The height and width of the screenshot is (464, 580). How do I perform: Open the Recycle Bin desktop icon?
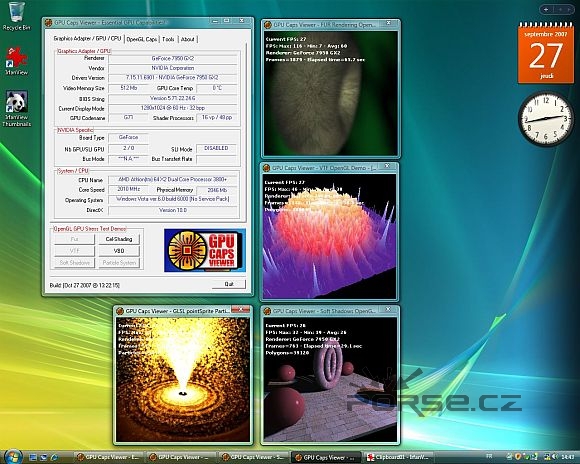coord(16,13)
